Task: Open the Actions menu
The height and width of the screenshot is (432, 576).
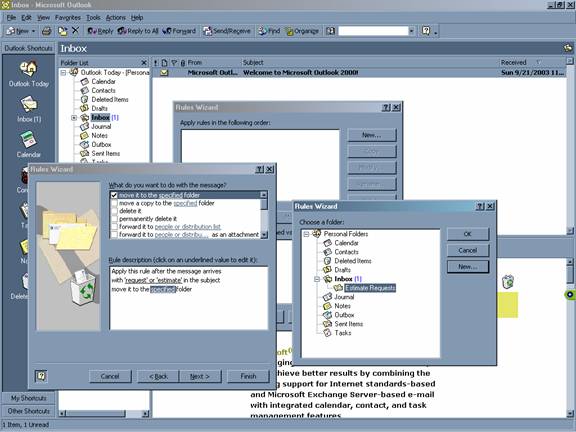Action: (115, 17)
